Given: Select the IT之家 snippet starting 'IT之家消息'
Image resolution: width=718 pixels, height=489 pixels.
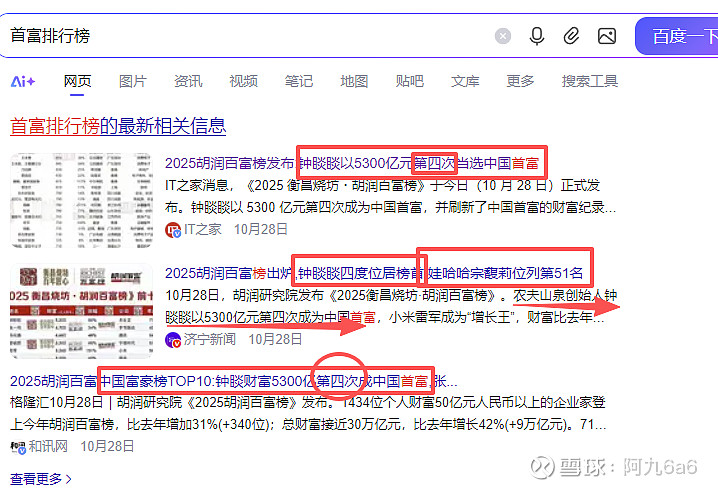Looking at the screenshot, I should 391,196.
